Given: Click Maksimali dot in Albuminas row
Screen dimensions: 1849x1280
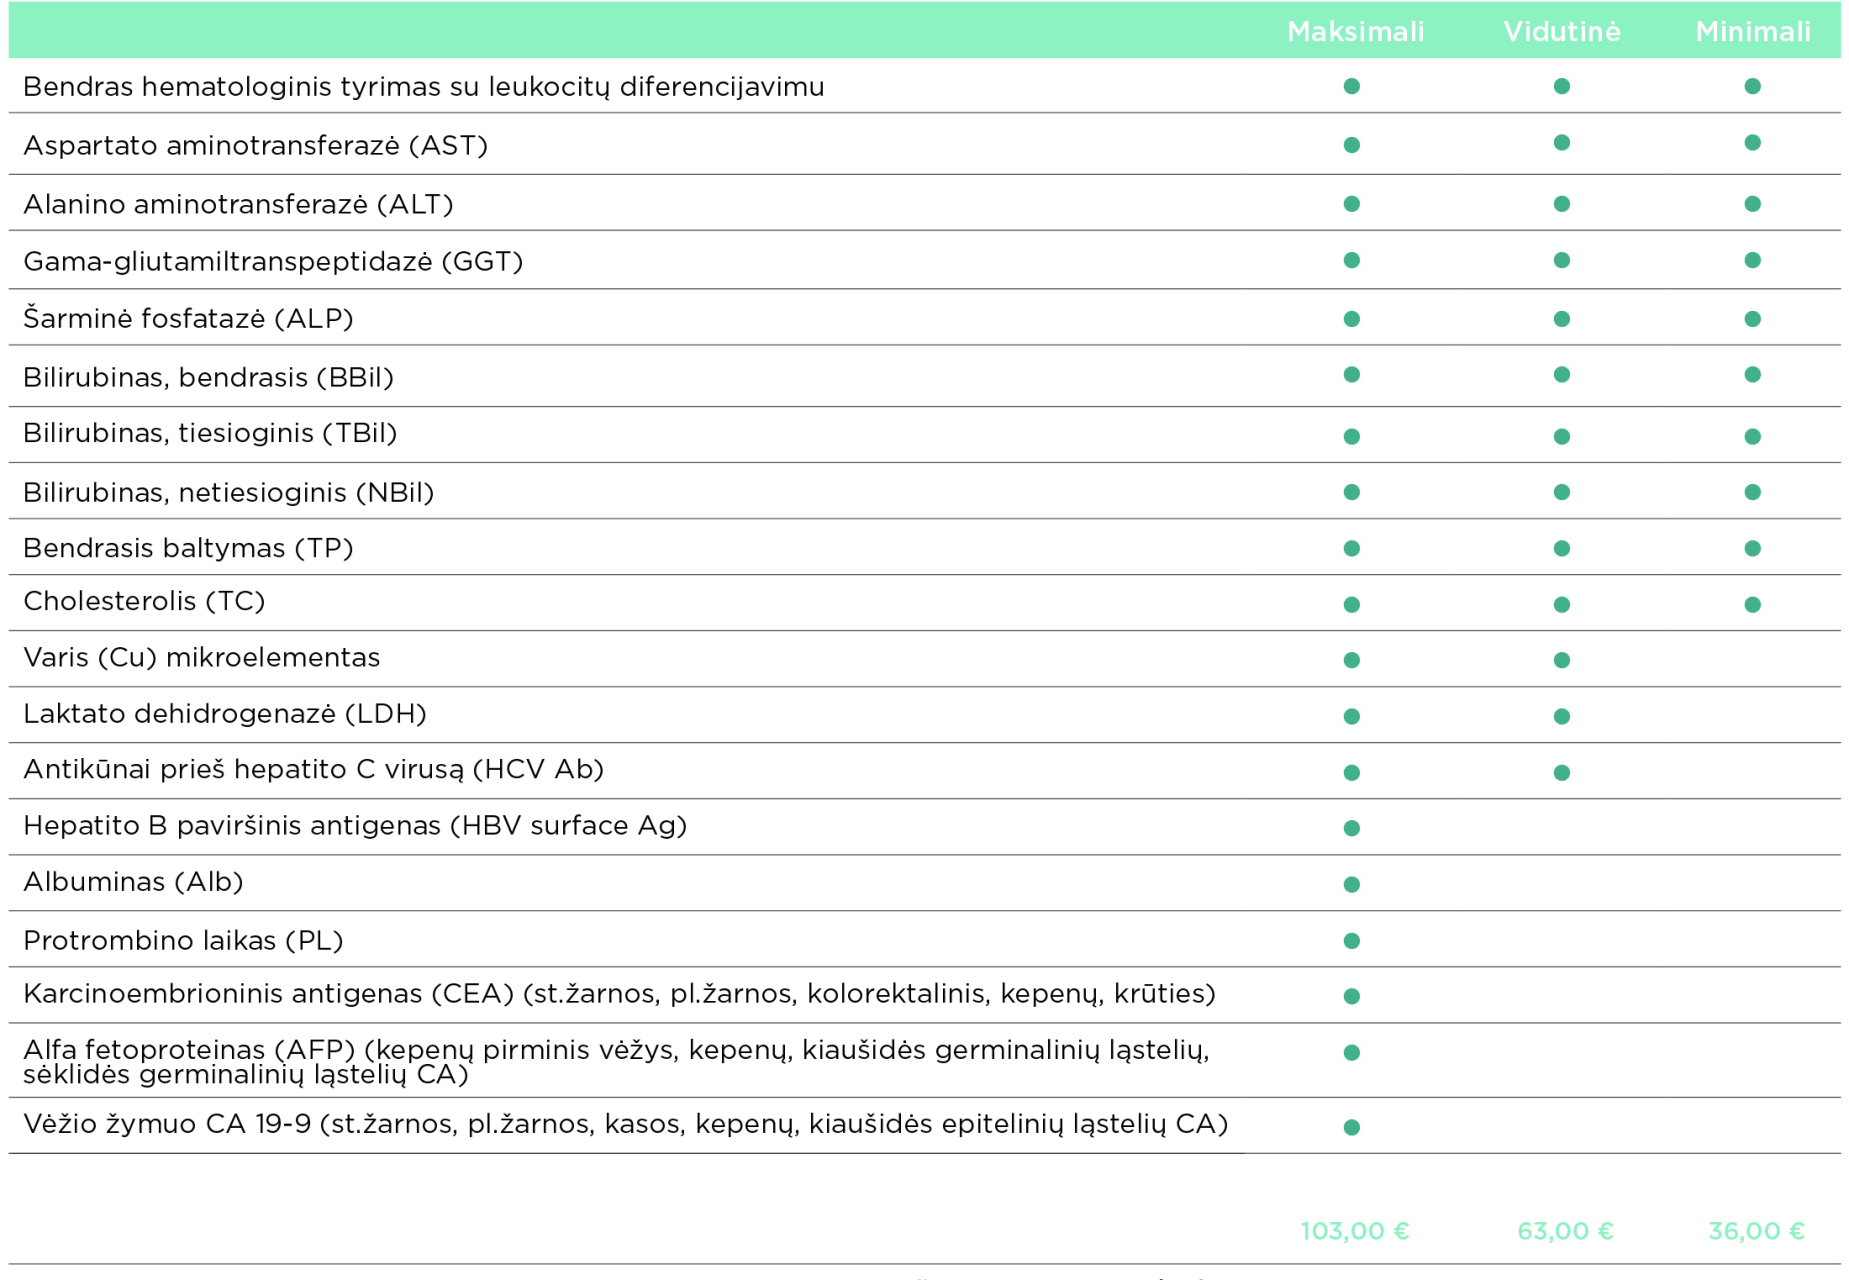Looking at the screenshot, I should pos(1352,884).
